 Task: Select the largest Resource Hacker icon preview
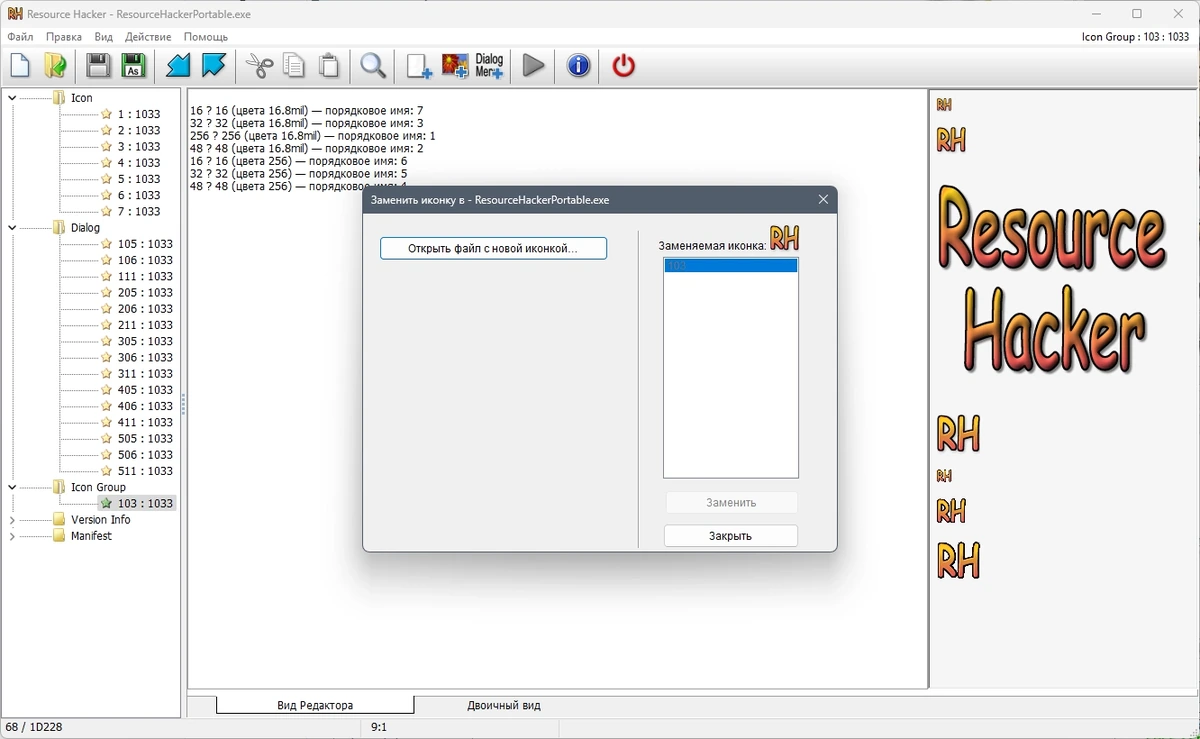(x=1052, y=280)
